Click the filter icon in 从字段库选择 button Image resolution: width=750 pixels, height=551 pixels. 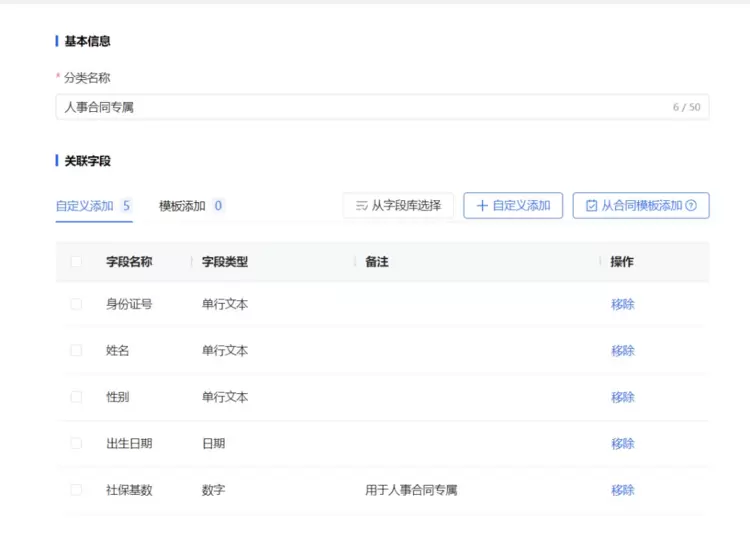tap(361, 206)
